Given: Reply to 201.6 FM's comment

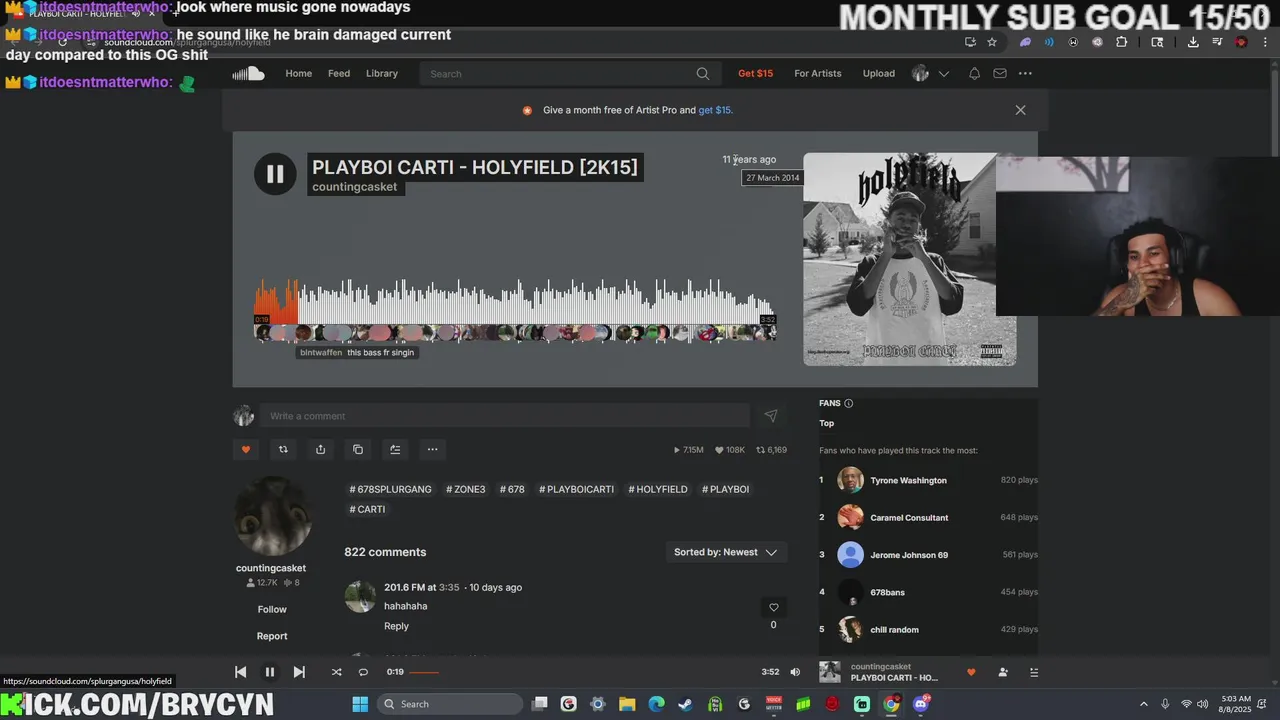Looking at the screenshot, I should [x=396, y=626].
